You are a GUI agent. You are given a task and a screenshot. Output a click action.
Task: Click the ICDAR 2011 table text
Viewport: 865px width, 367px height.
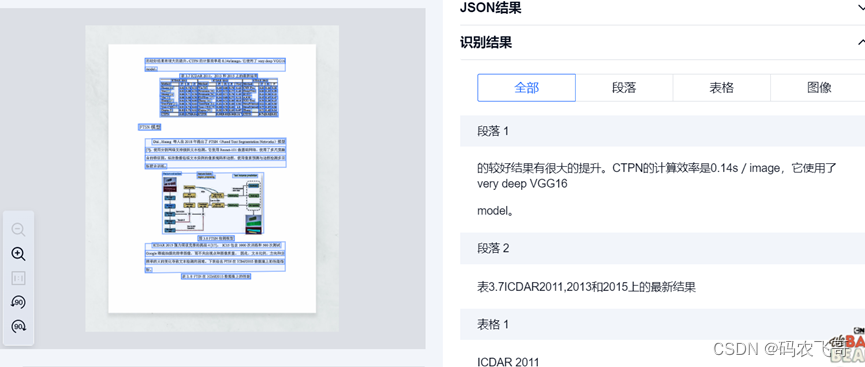point(508,362)
